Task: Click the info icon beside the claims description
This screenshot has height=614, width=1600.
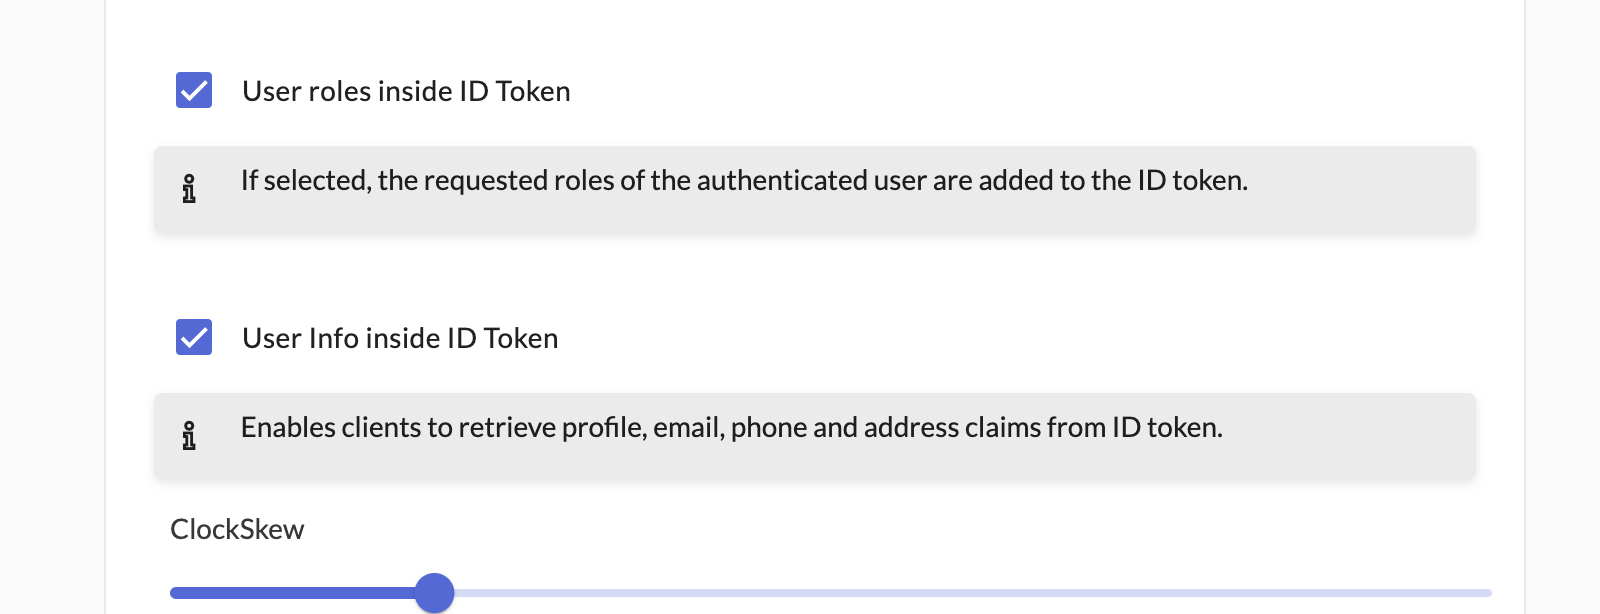Action: point(189,436)
